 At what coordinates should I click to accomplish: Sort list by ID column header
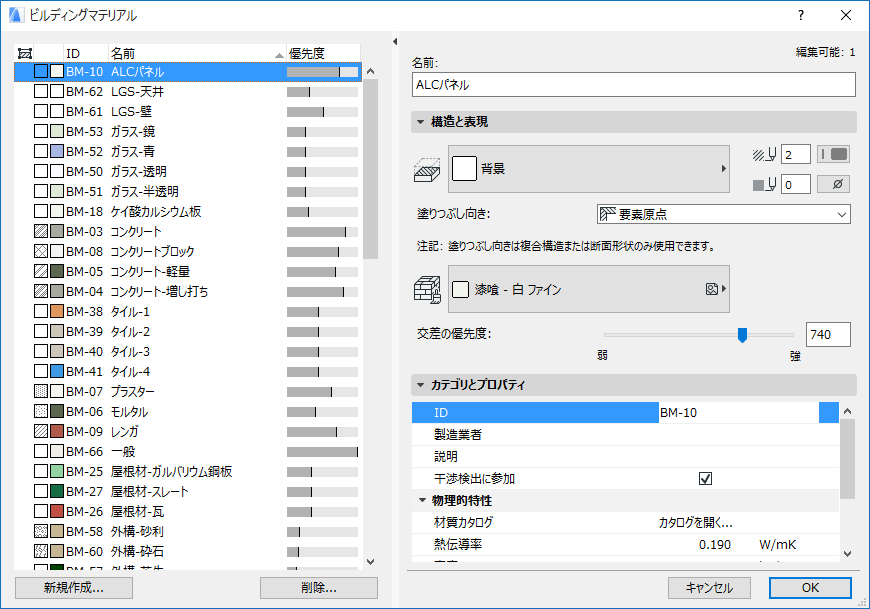(x=86, y=53)
